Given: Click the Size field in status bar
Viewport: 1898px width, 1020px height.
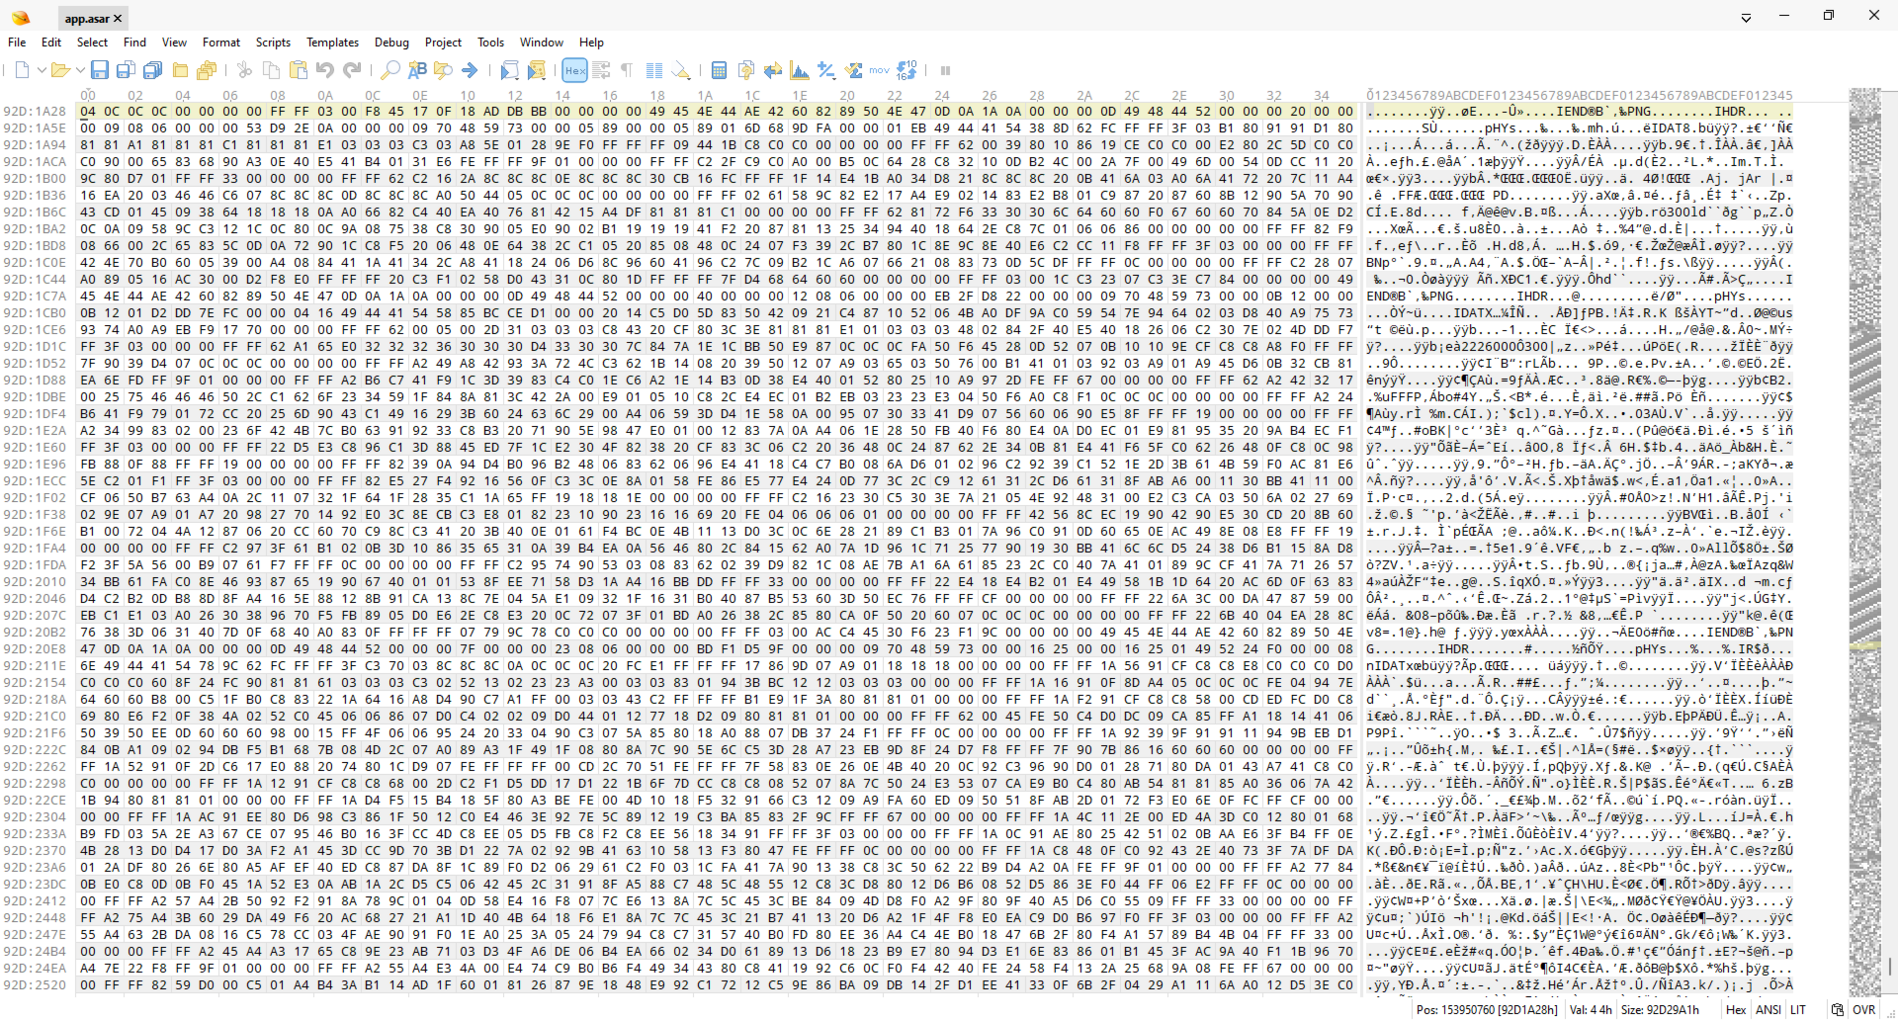Looking at the screenshot, I should 1660,1010.
